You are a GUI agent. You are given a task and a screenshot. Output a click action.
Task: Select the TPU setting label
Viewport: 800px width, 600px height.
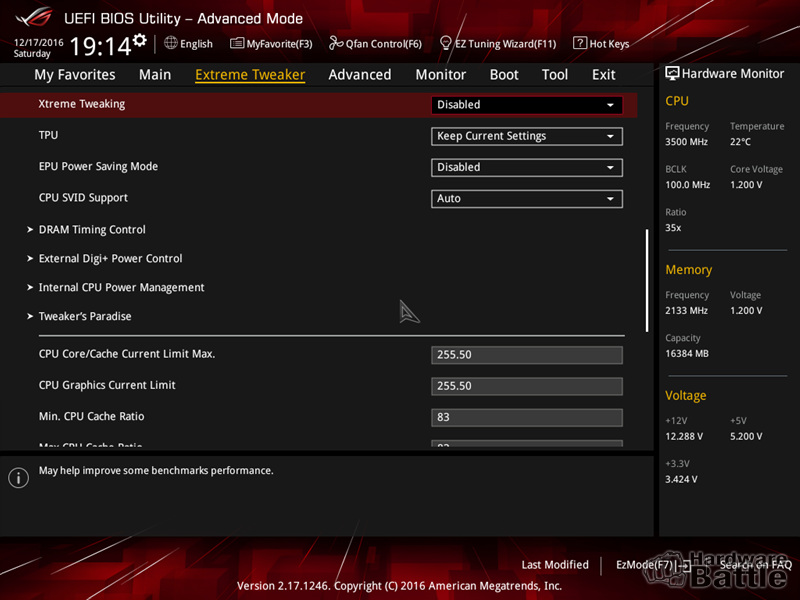coord(48,135)
